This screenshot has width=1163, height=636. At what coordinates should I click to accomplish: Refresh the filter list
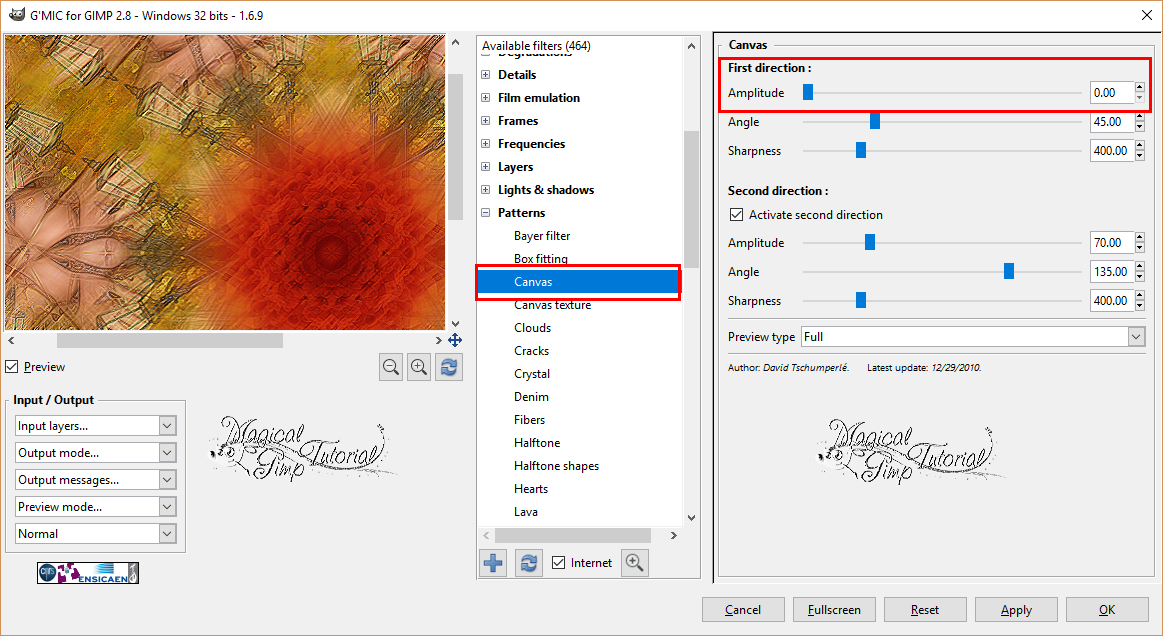[x=528, y=562]
